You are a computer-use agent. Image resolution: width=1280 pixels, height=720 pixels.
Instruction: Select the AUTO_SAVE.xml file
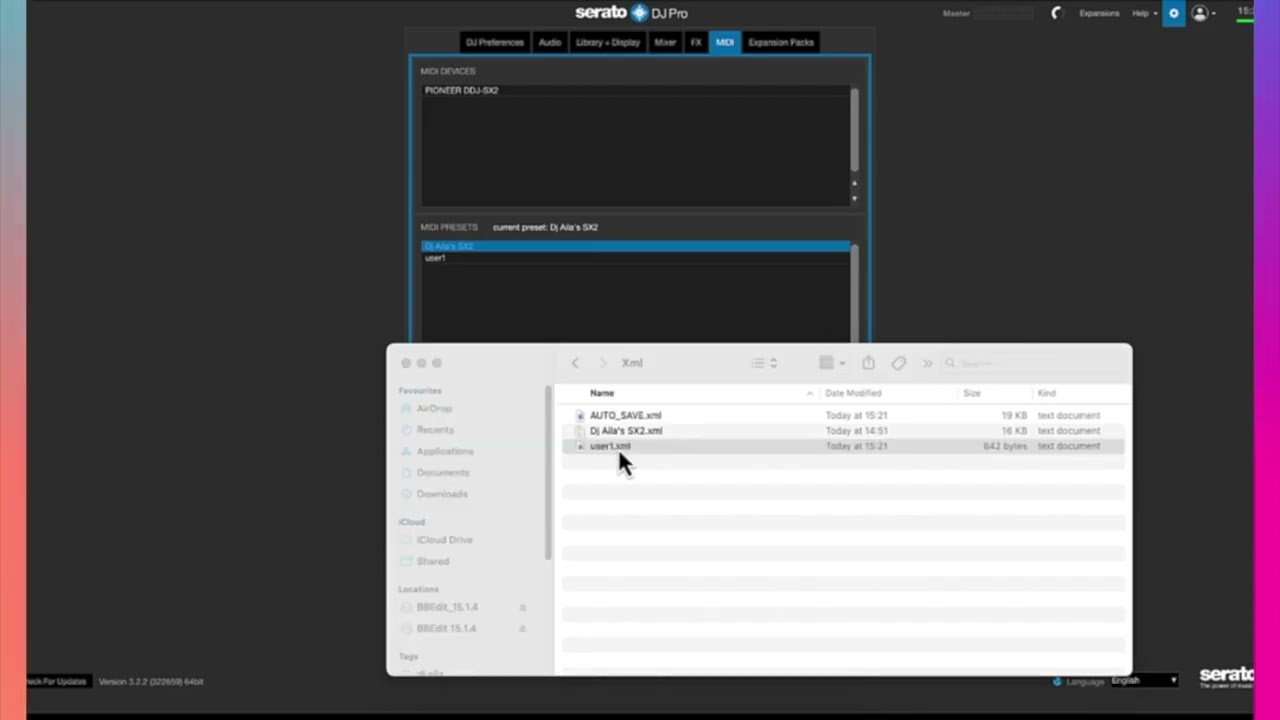pyautogui.click(x=843, y=415)
